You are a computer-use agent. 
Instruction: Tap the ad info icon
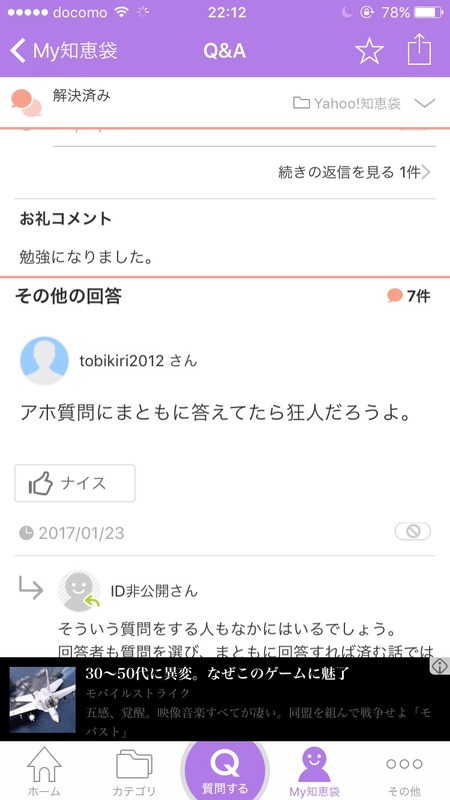click(440, 666)
